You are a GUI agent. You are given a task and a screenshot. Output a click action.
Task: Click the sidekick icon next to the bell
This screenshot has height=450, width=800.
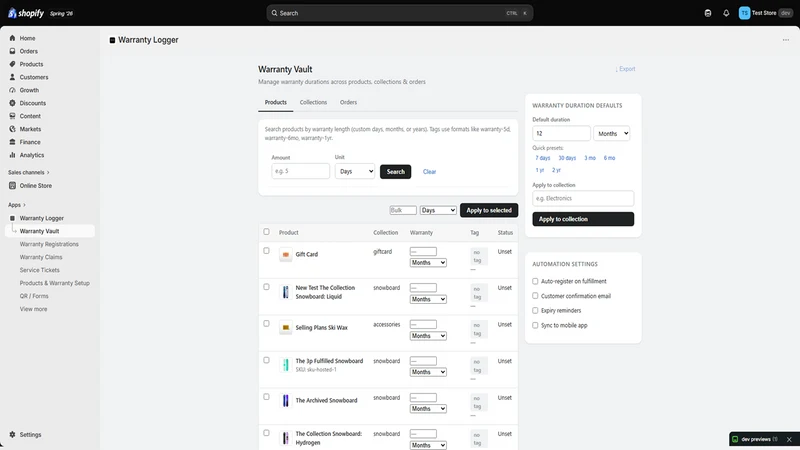(x=708, y=13)
